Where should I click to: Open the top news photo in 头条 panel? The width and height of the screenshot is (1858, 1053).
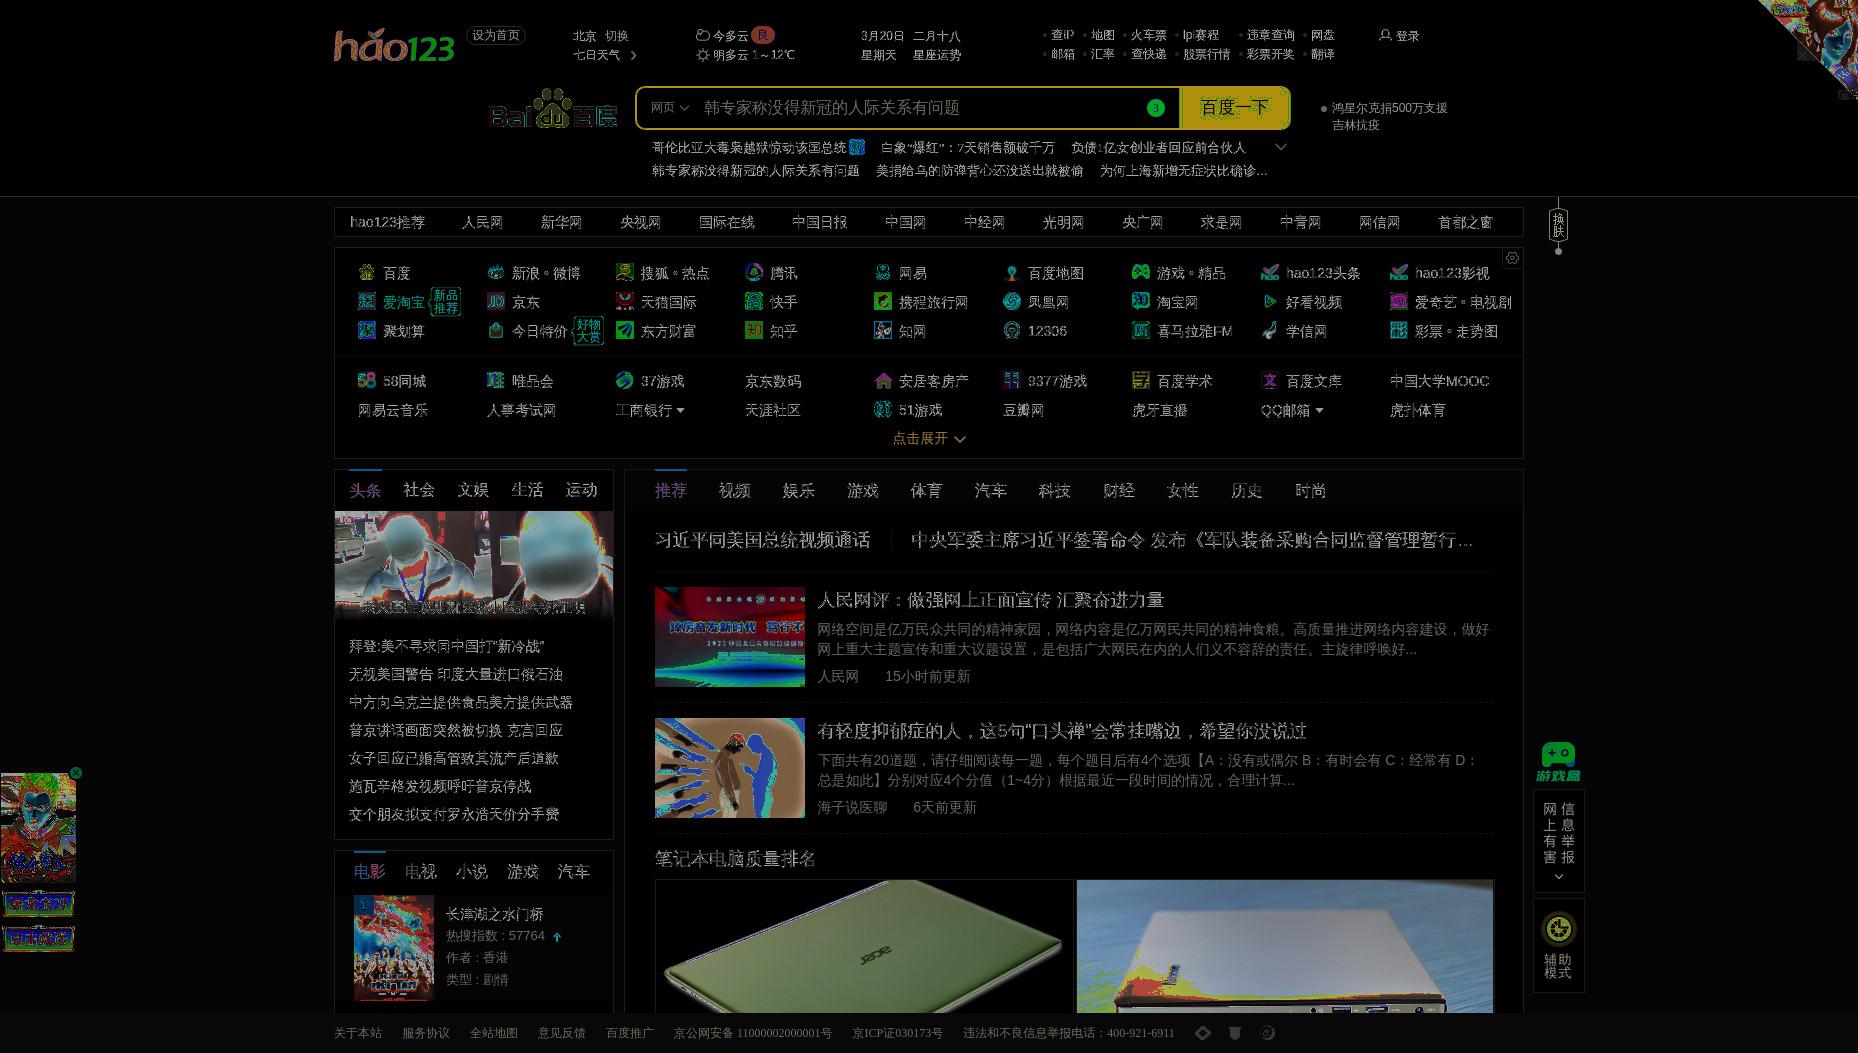[474, 565]
